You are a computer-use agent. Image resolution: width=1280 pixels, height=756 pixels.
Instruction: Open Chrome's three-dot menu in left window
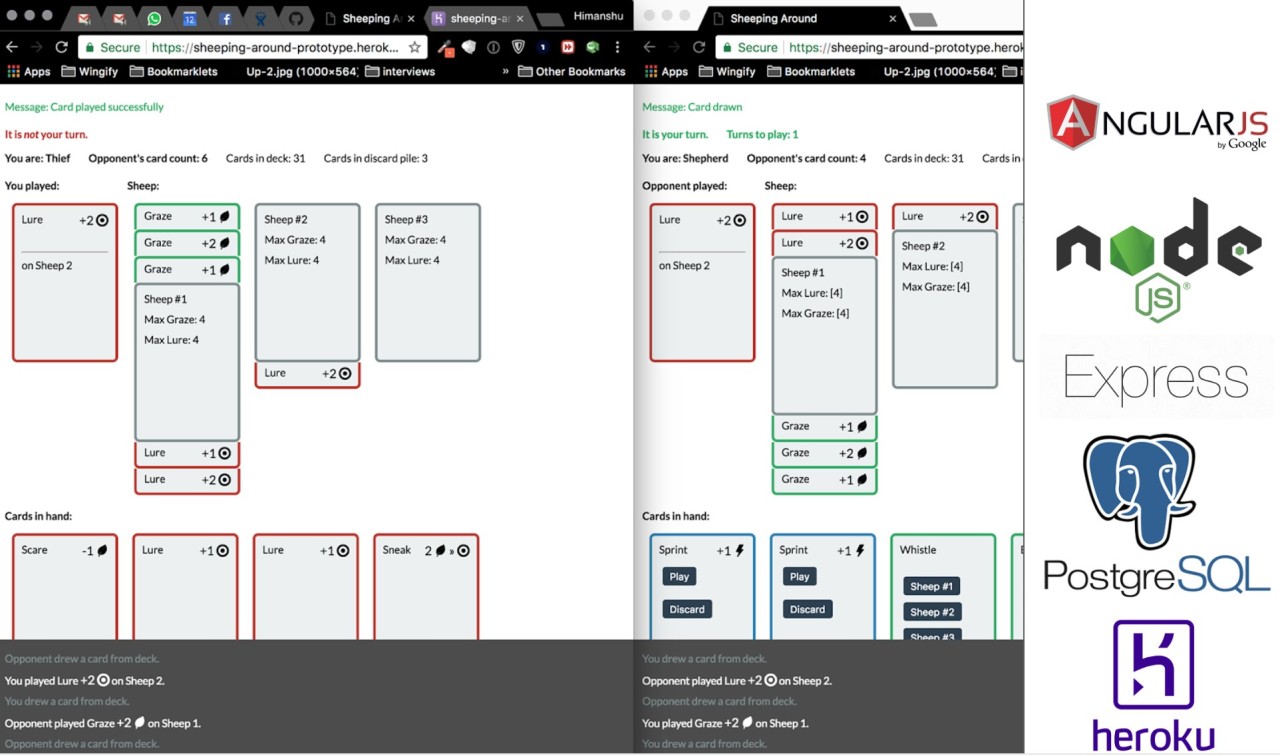(x=617, y=47)
